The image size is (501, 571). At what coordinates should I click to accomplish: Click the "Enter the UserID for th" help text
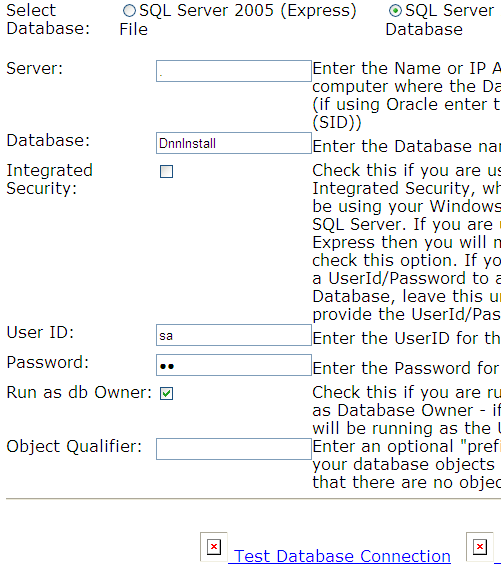click(x=407, y=338)
